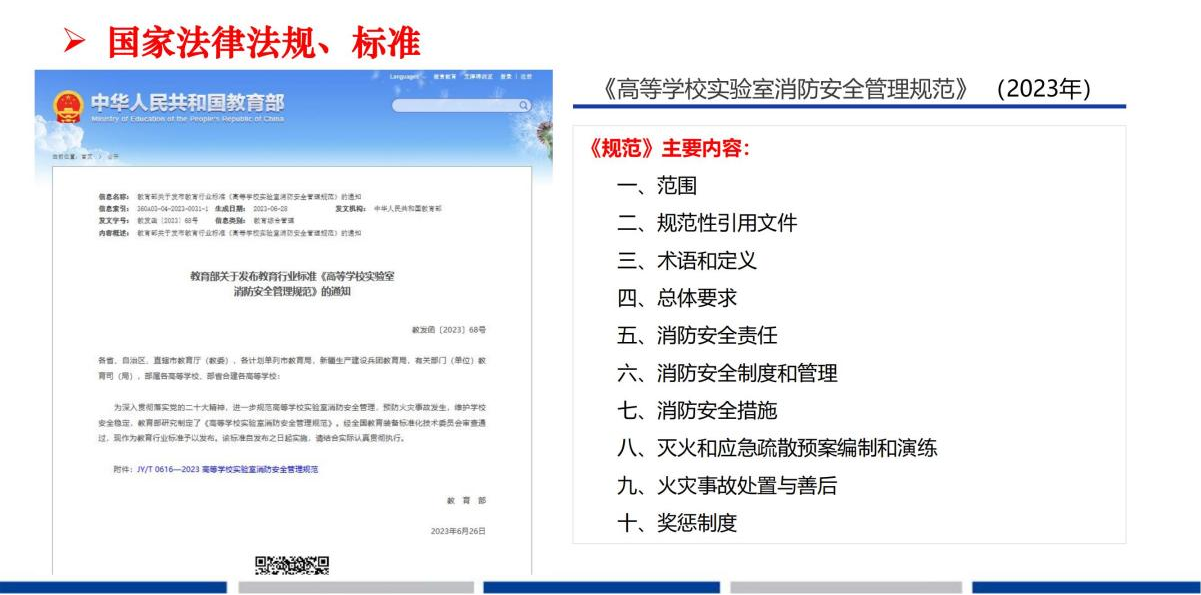
Task: Click the 登录 link at top right
Action: click(x=507, y=77)
